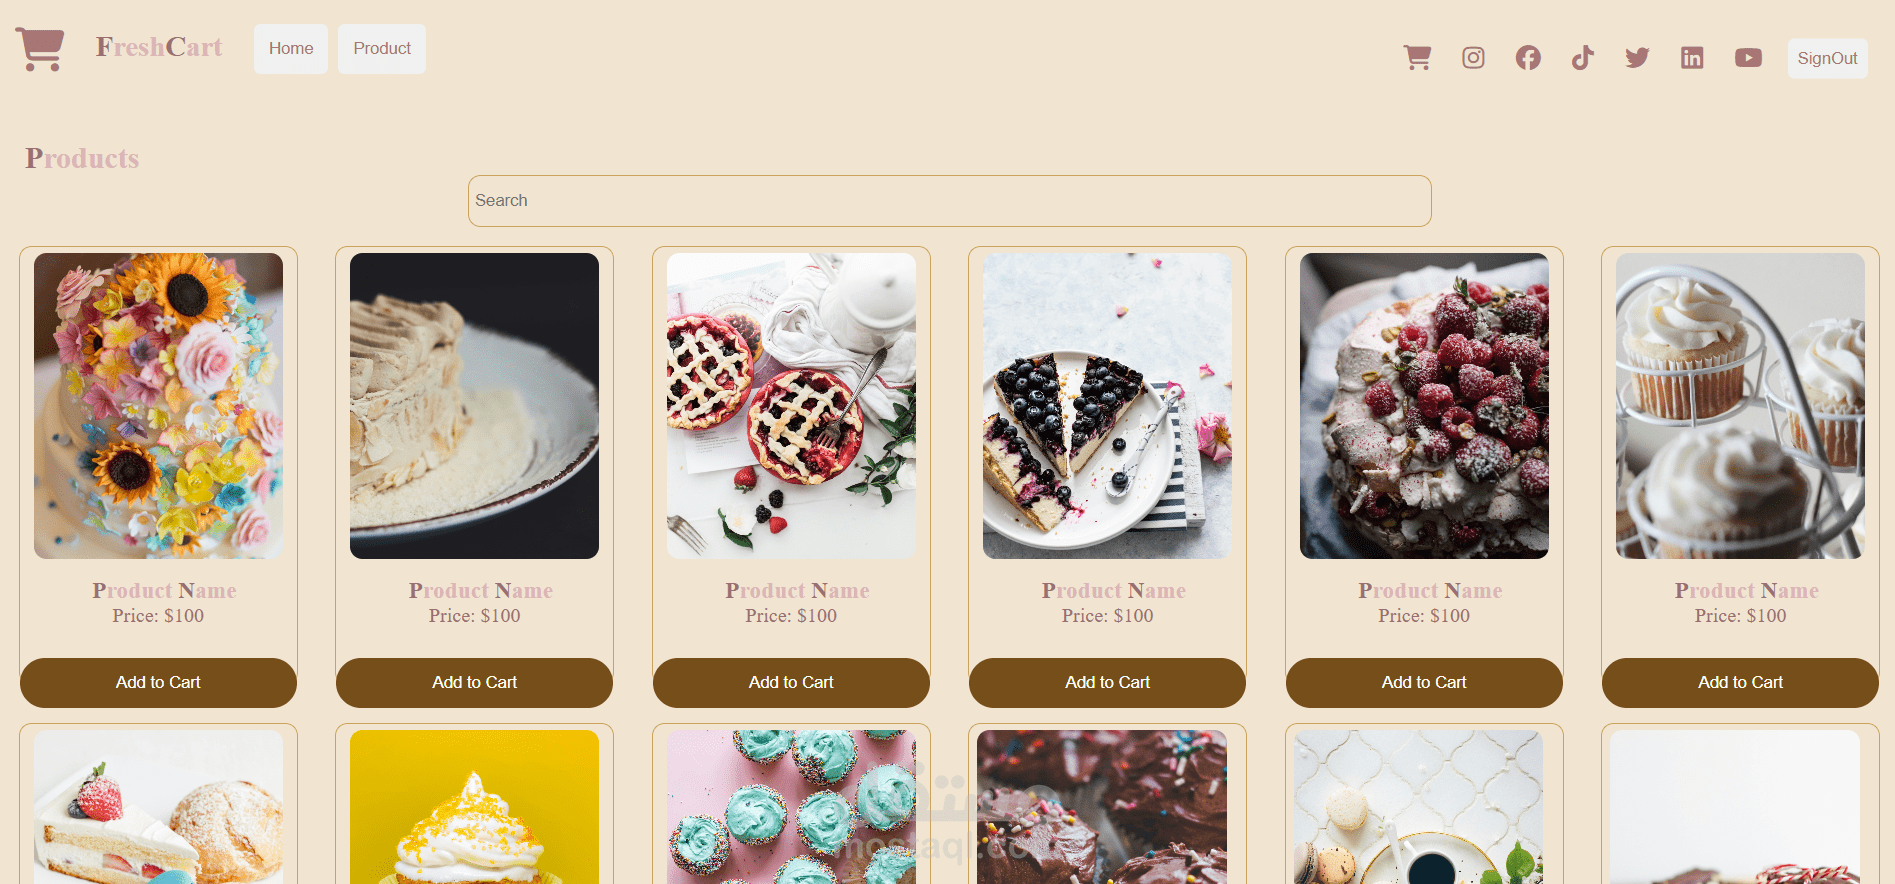Go to the Twitter bird icon
Viewport: 1895px width, 884px height.
coord(1637,58)
